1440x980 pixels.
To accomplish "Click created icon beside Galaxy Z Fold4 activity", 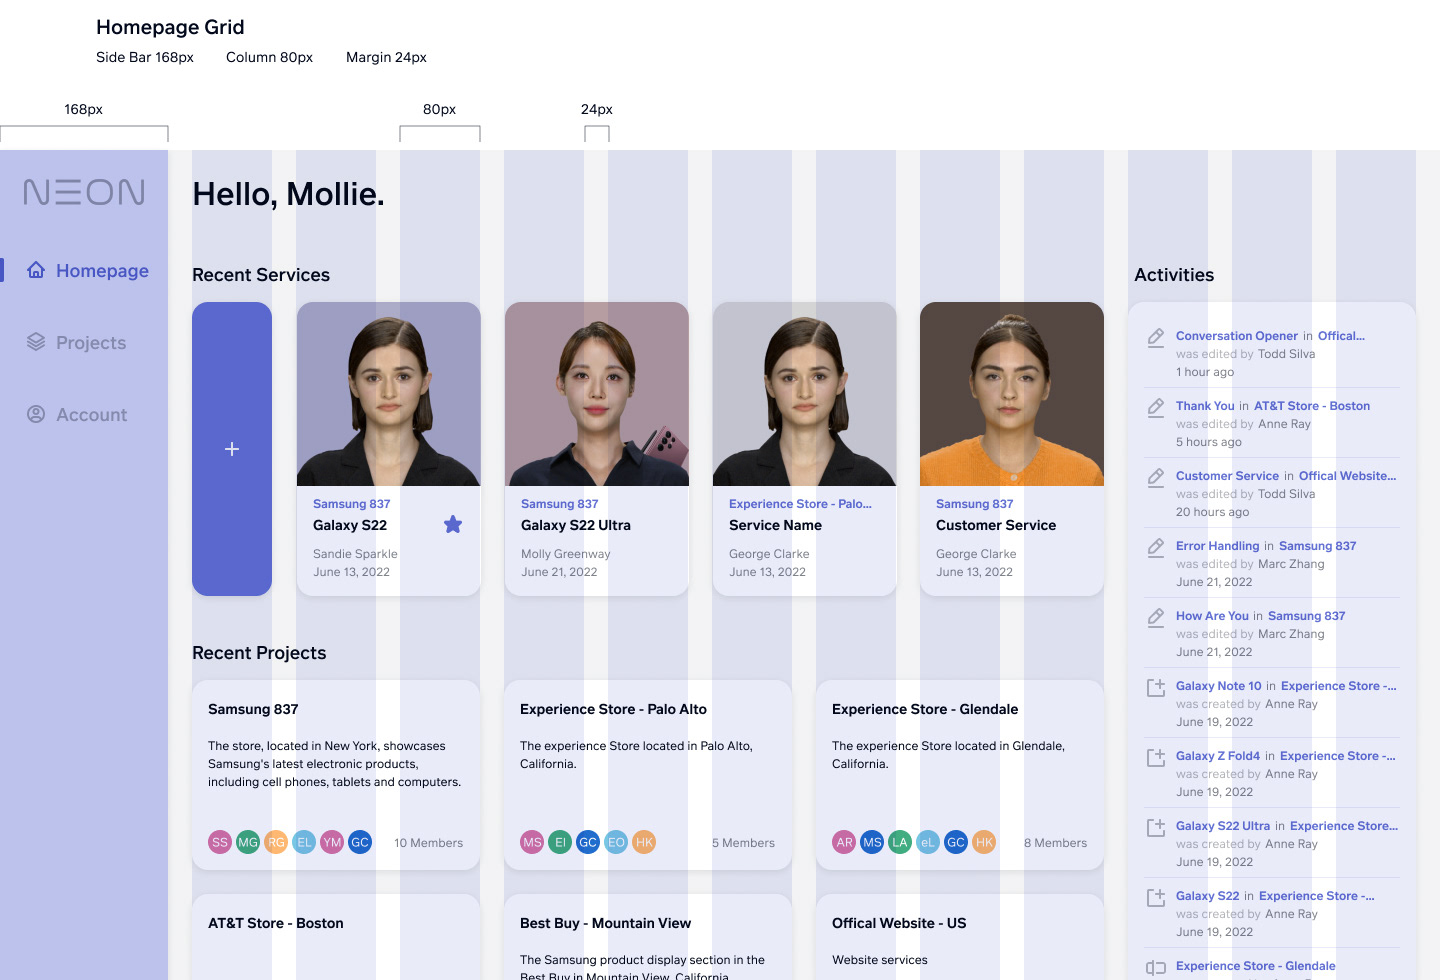I will [x=1156, y=757].
